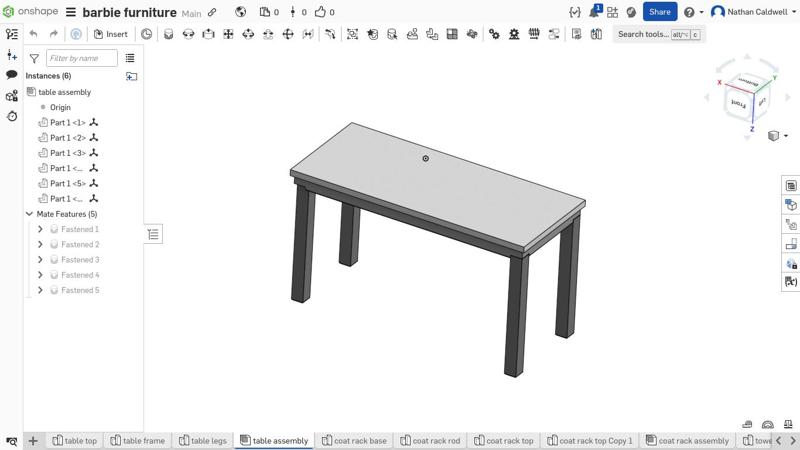Select the Planar mate tool
This screenshot has width=800, height=450.
[x=228, y=34]
